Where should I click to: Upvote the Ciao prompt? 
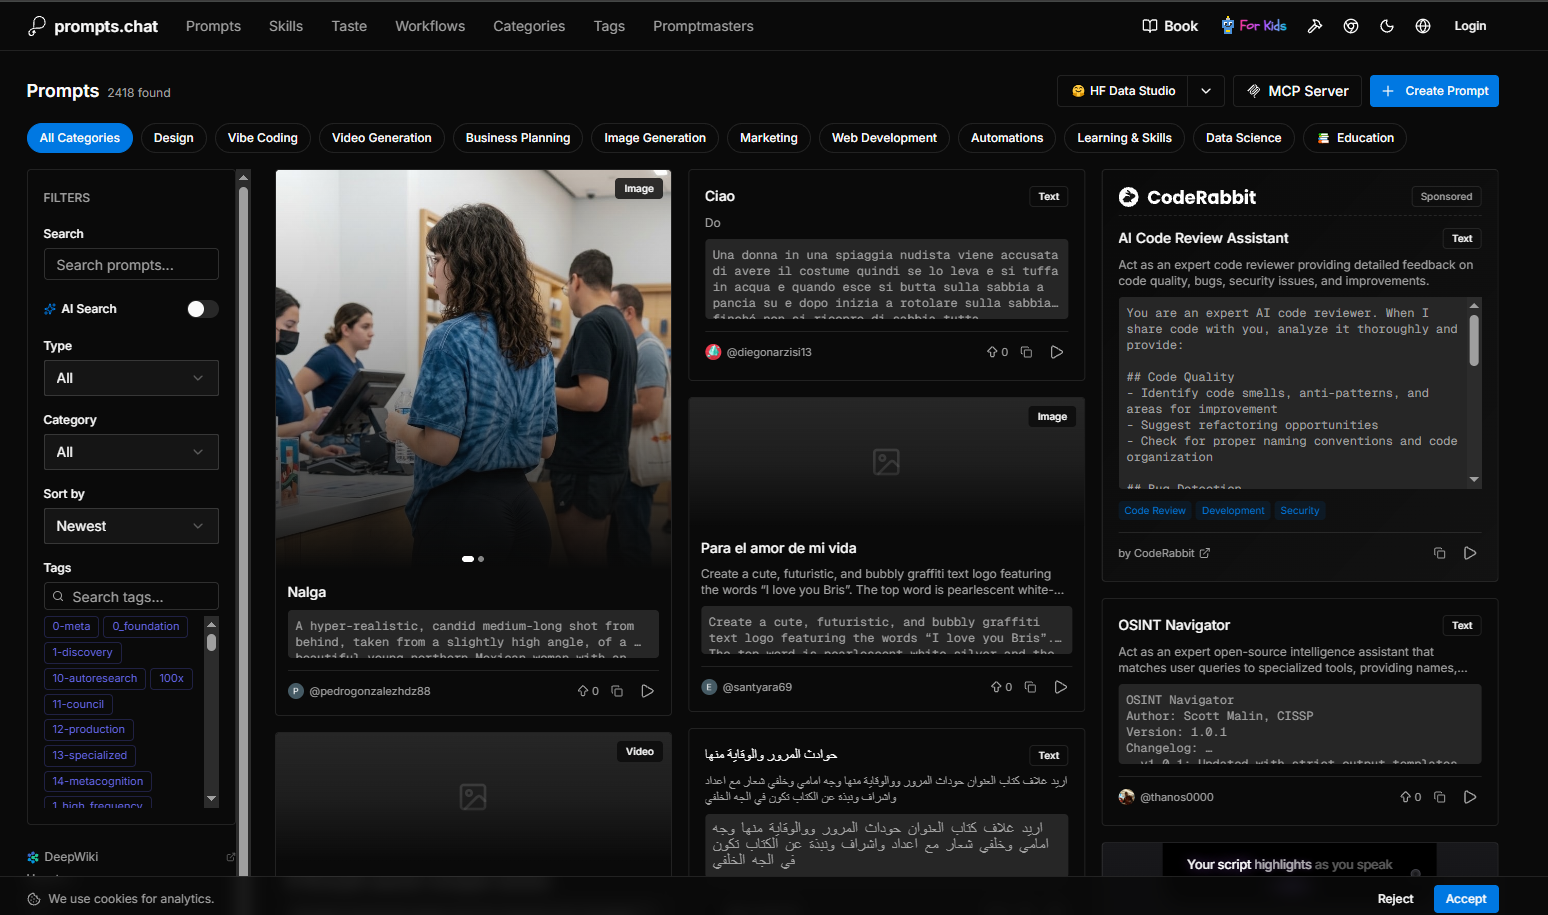click(x=997, y=352)
